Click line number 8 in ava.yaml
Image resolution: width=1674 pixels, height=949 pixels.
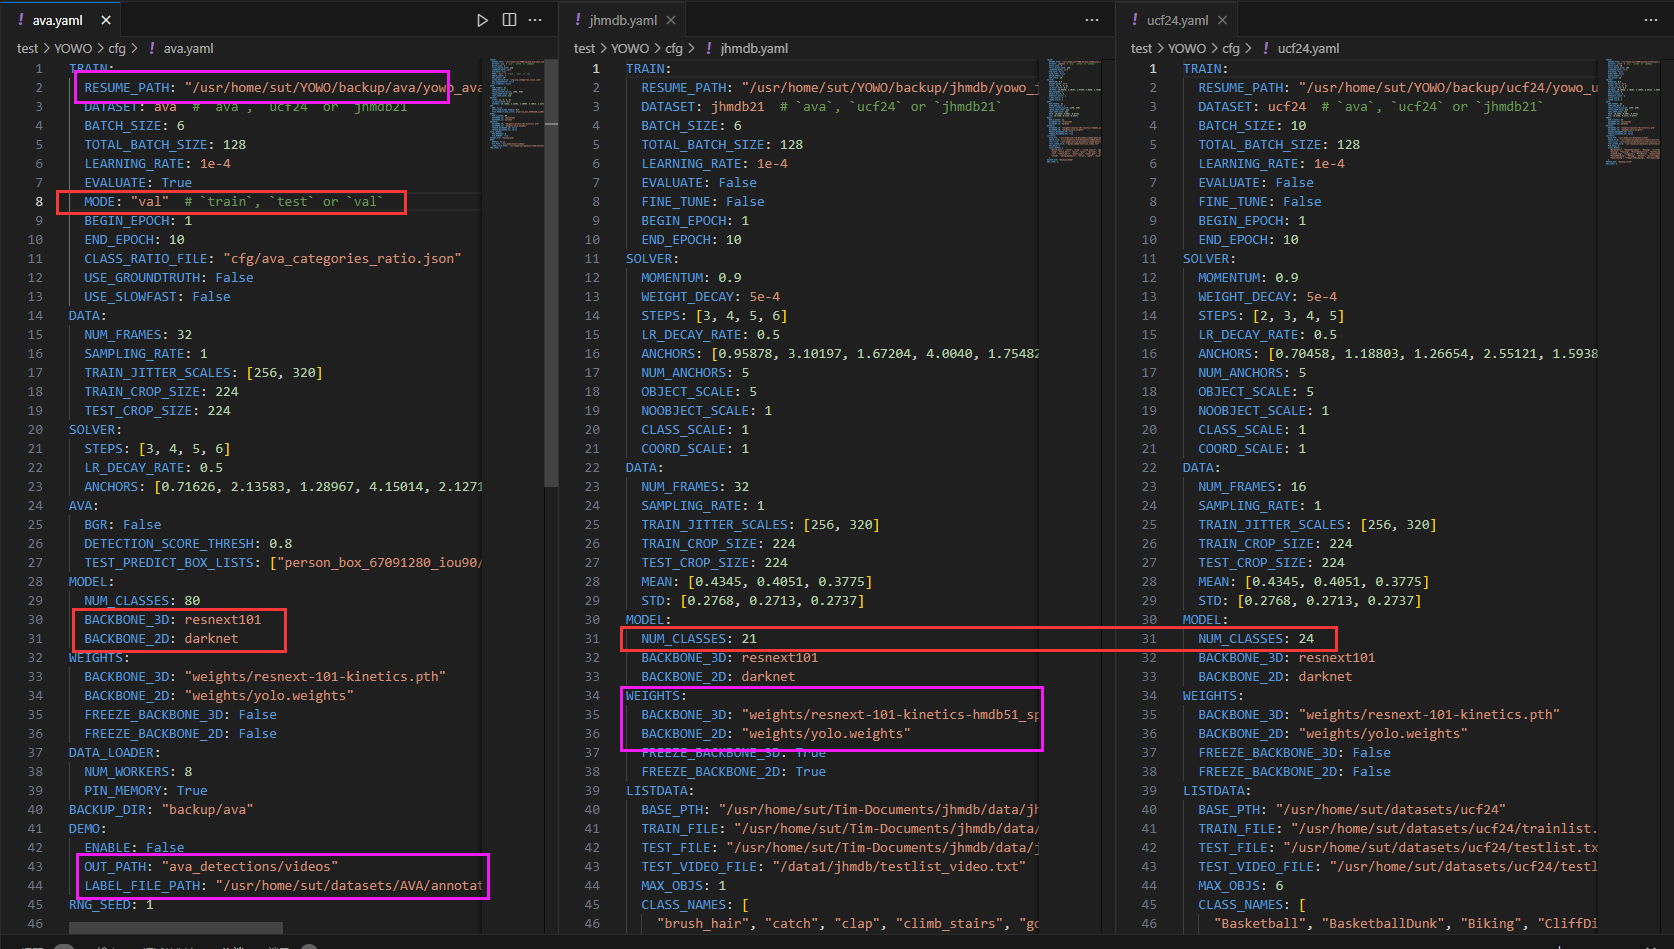(x=39, y=201)
